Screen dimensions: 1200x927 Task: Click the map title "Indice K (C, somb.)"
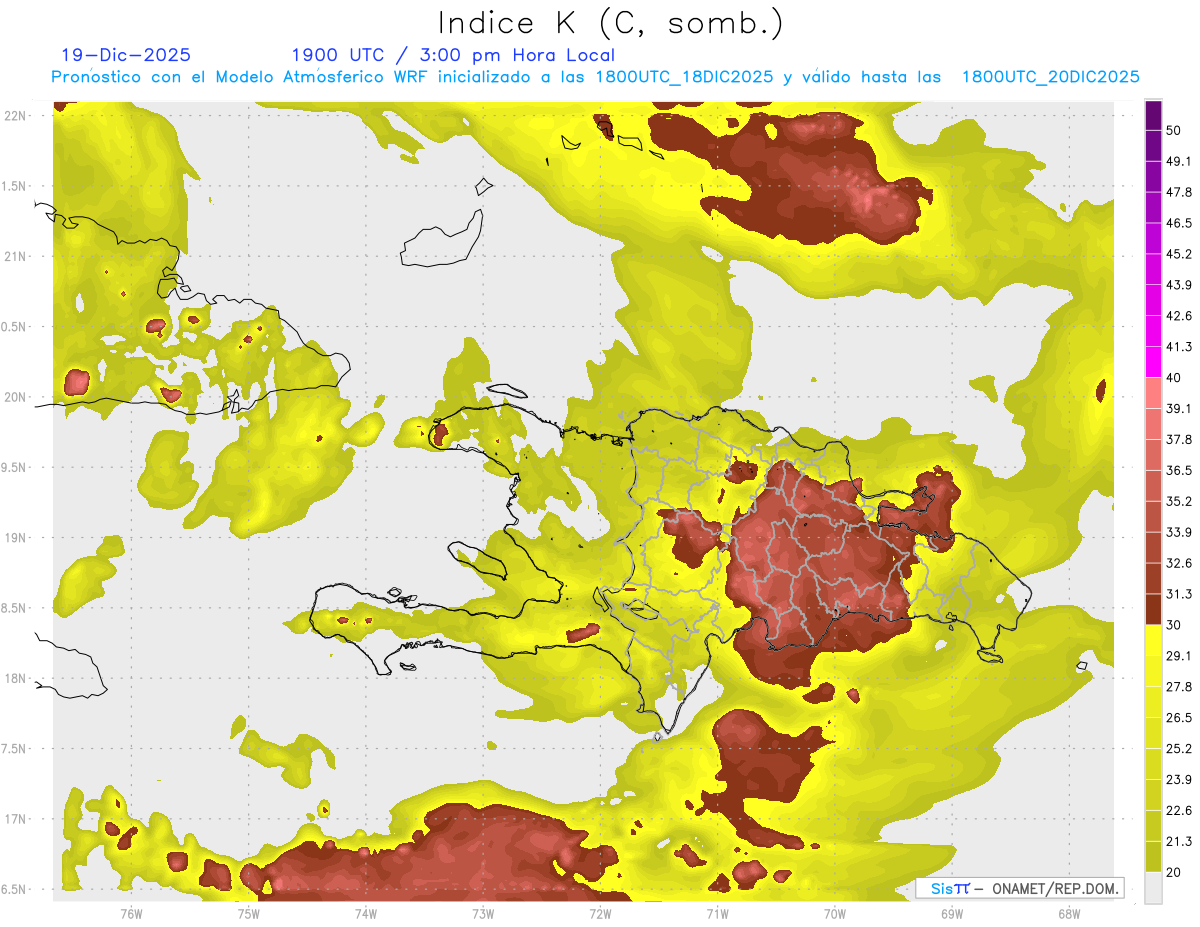[611, 22]
